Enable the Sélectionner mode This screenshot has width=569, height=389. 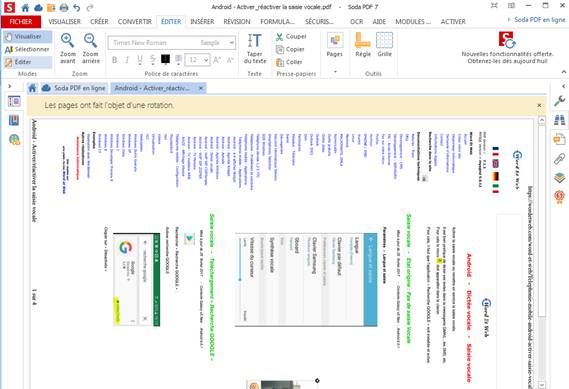pos(27,49)
